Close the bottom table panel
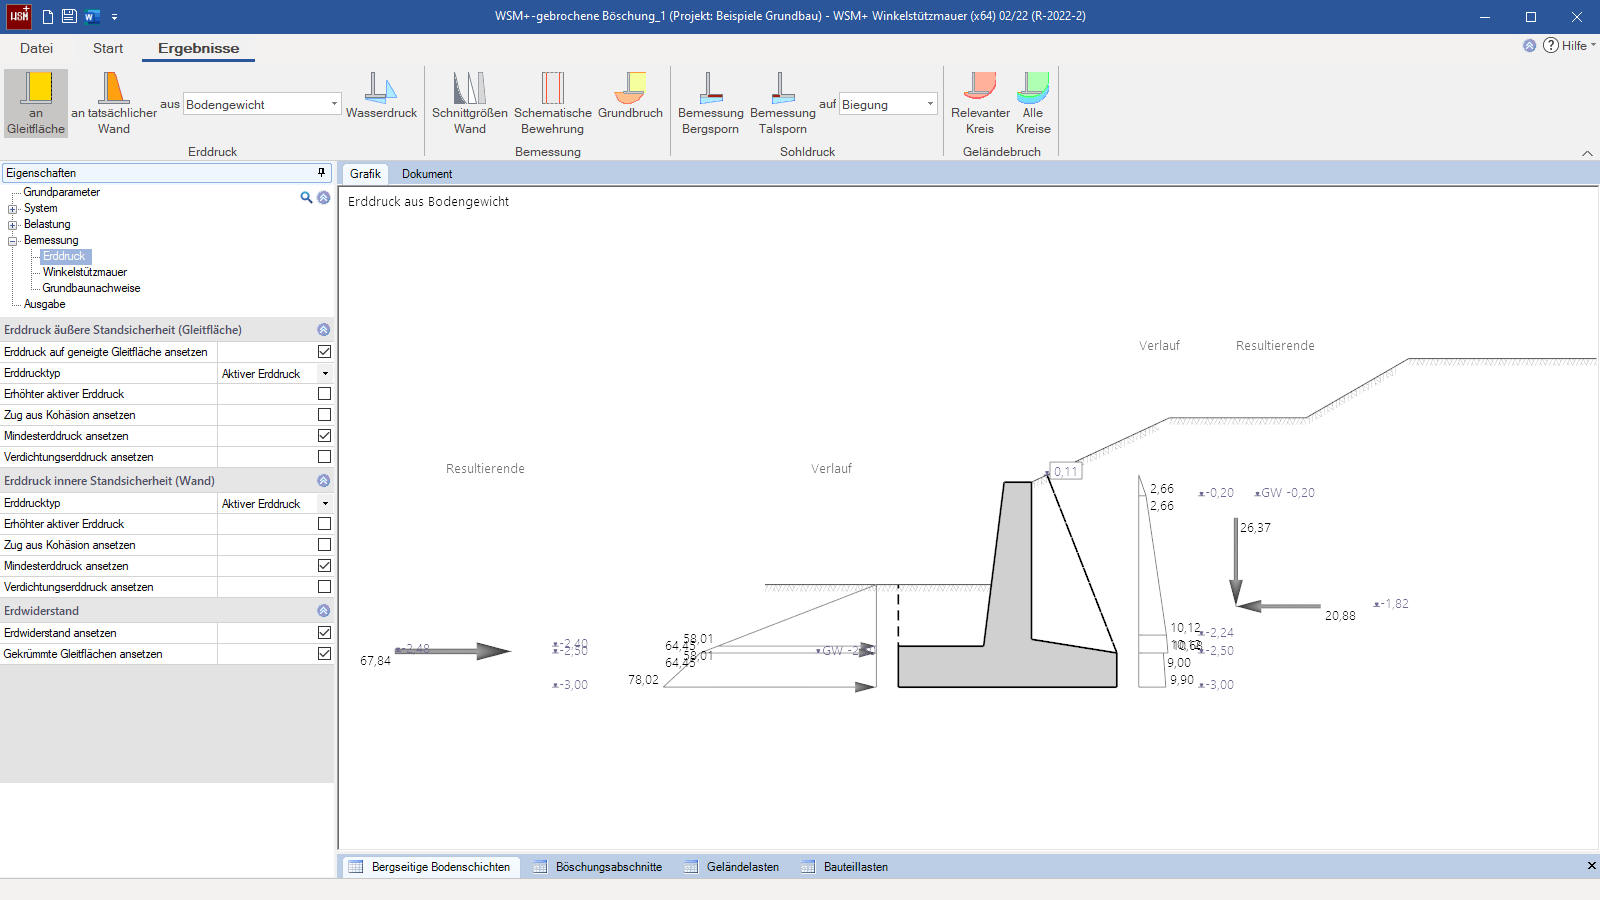The image size is (1600, 900). click(x=1591, y=866)
